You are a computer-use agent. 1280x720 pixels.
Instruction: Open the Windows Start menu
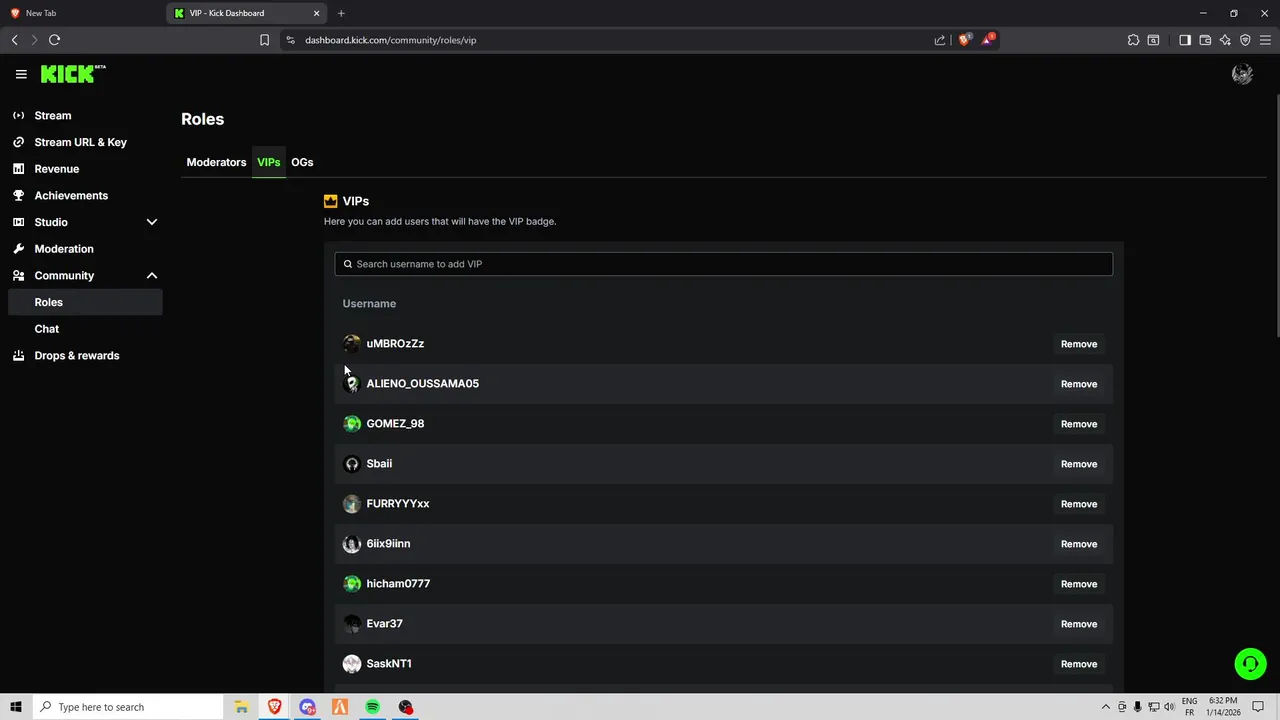16,707
